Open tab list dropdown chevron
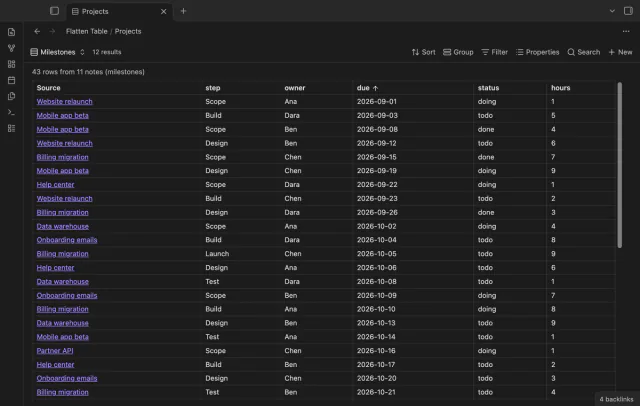Image resolution: width=640 pixels, height=406 pixels. [x=612, y=11]
